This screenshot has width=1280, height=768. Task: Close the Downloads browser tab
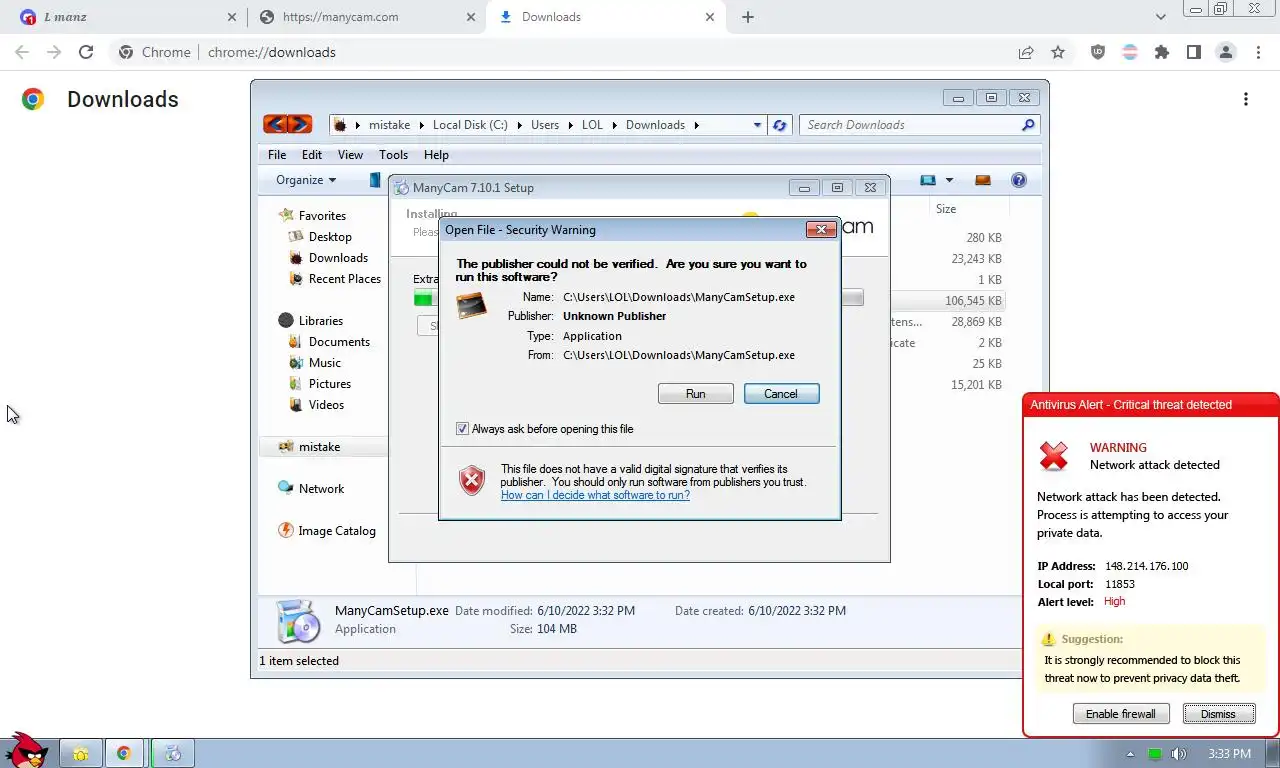coord(710,17)
